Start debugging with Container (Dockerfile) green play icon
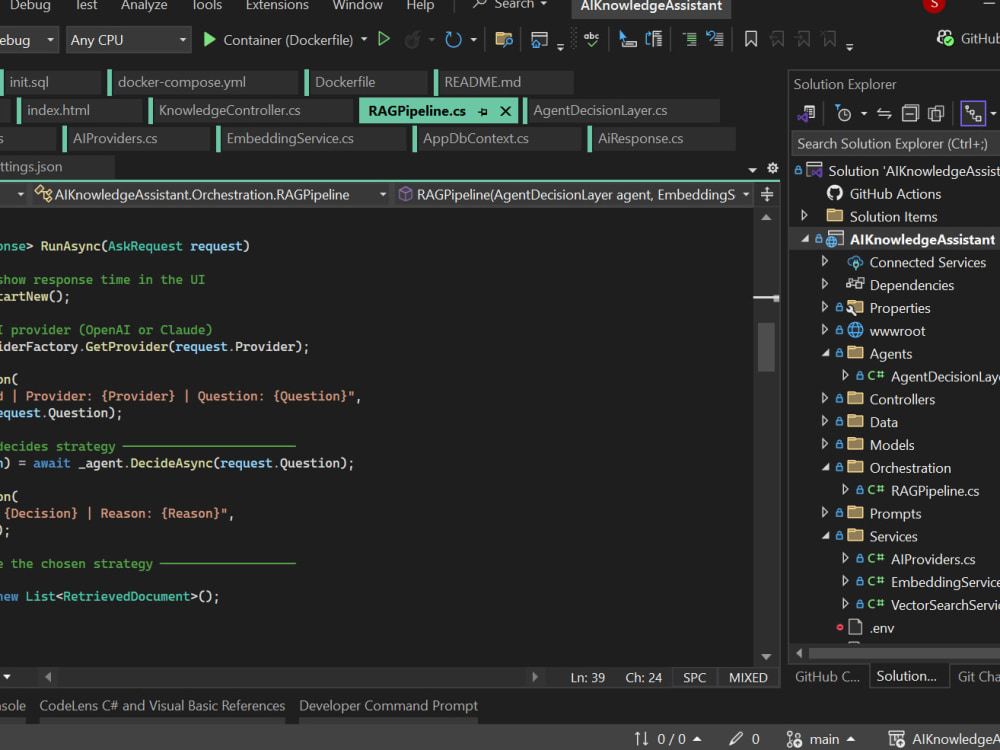 pos(209,40)
